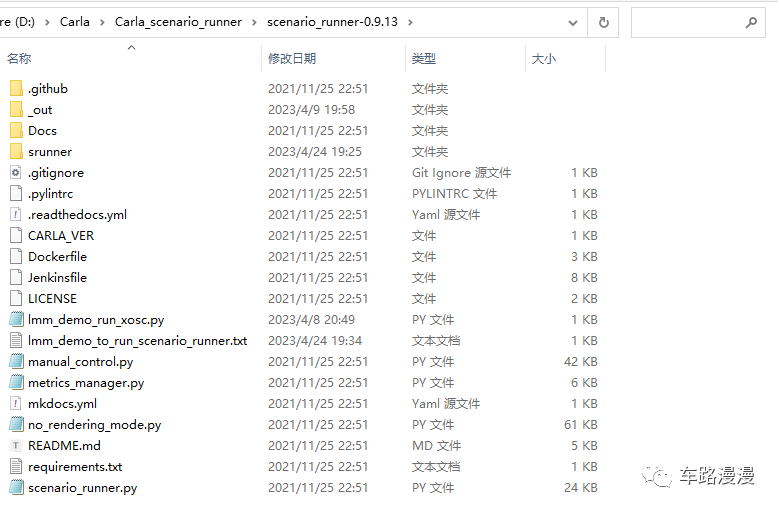The height and width of the screenshot is (509, 779).
Task: Select the folder name .github
Action: (48, 88)
